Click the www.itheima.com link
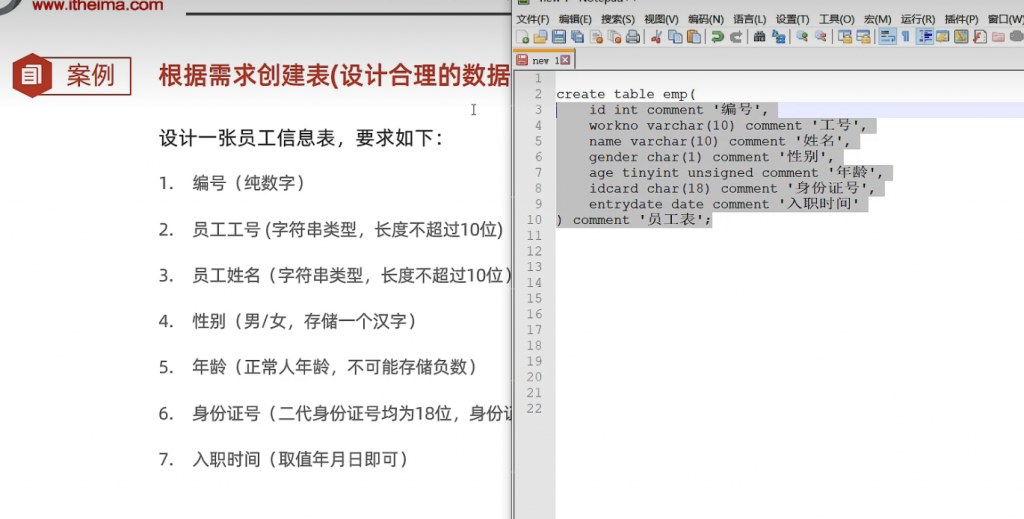Screen dimensions: 1024x519 click(x=97, y=6)
